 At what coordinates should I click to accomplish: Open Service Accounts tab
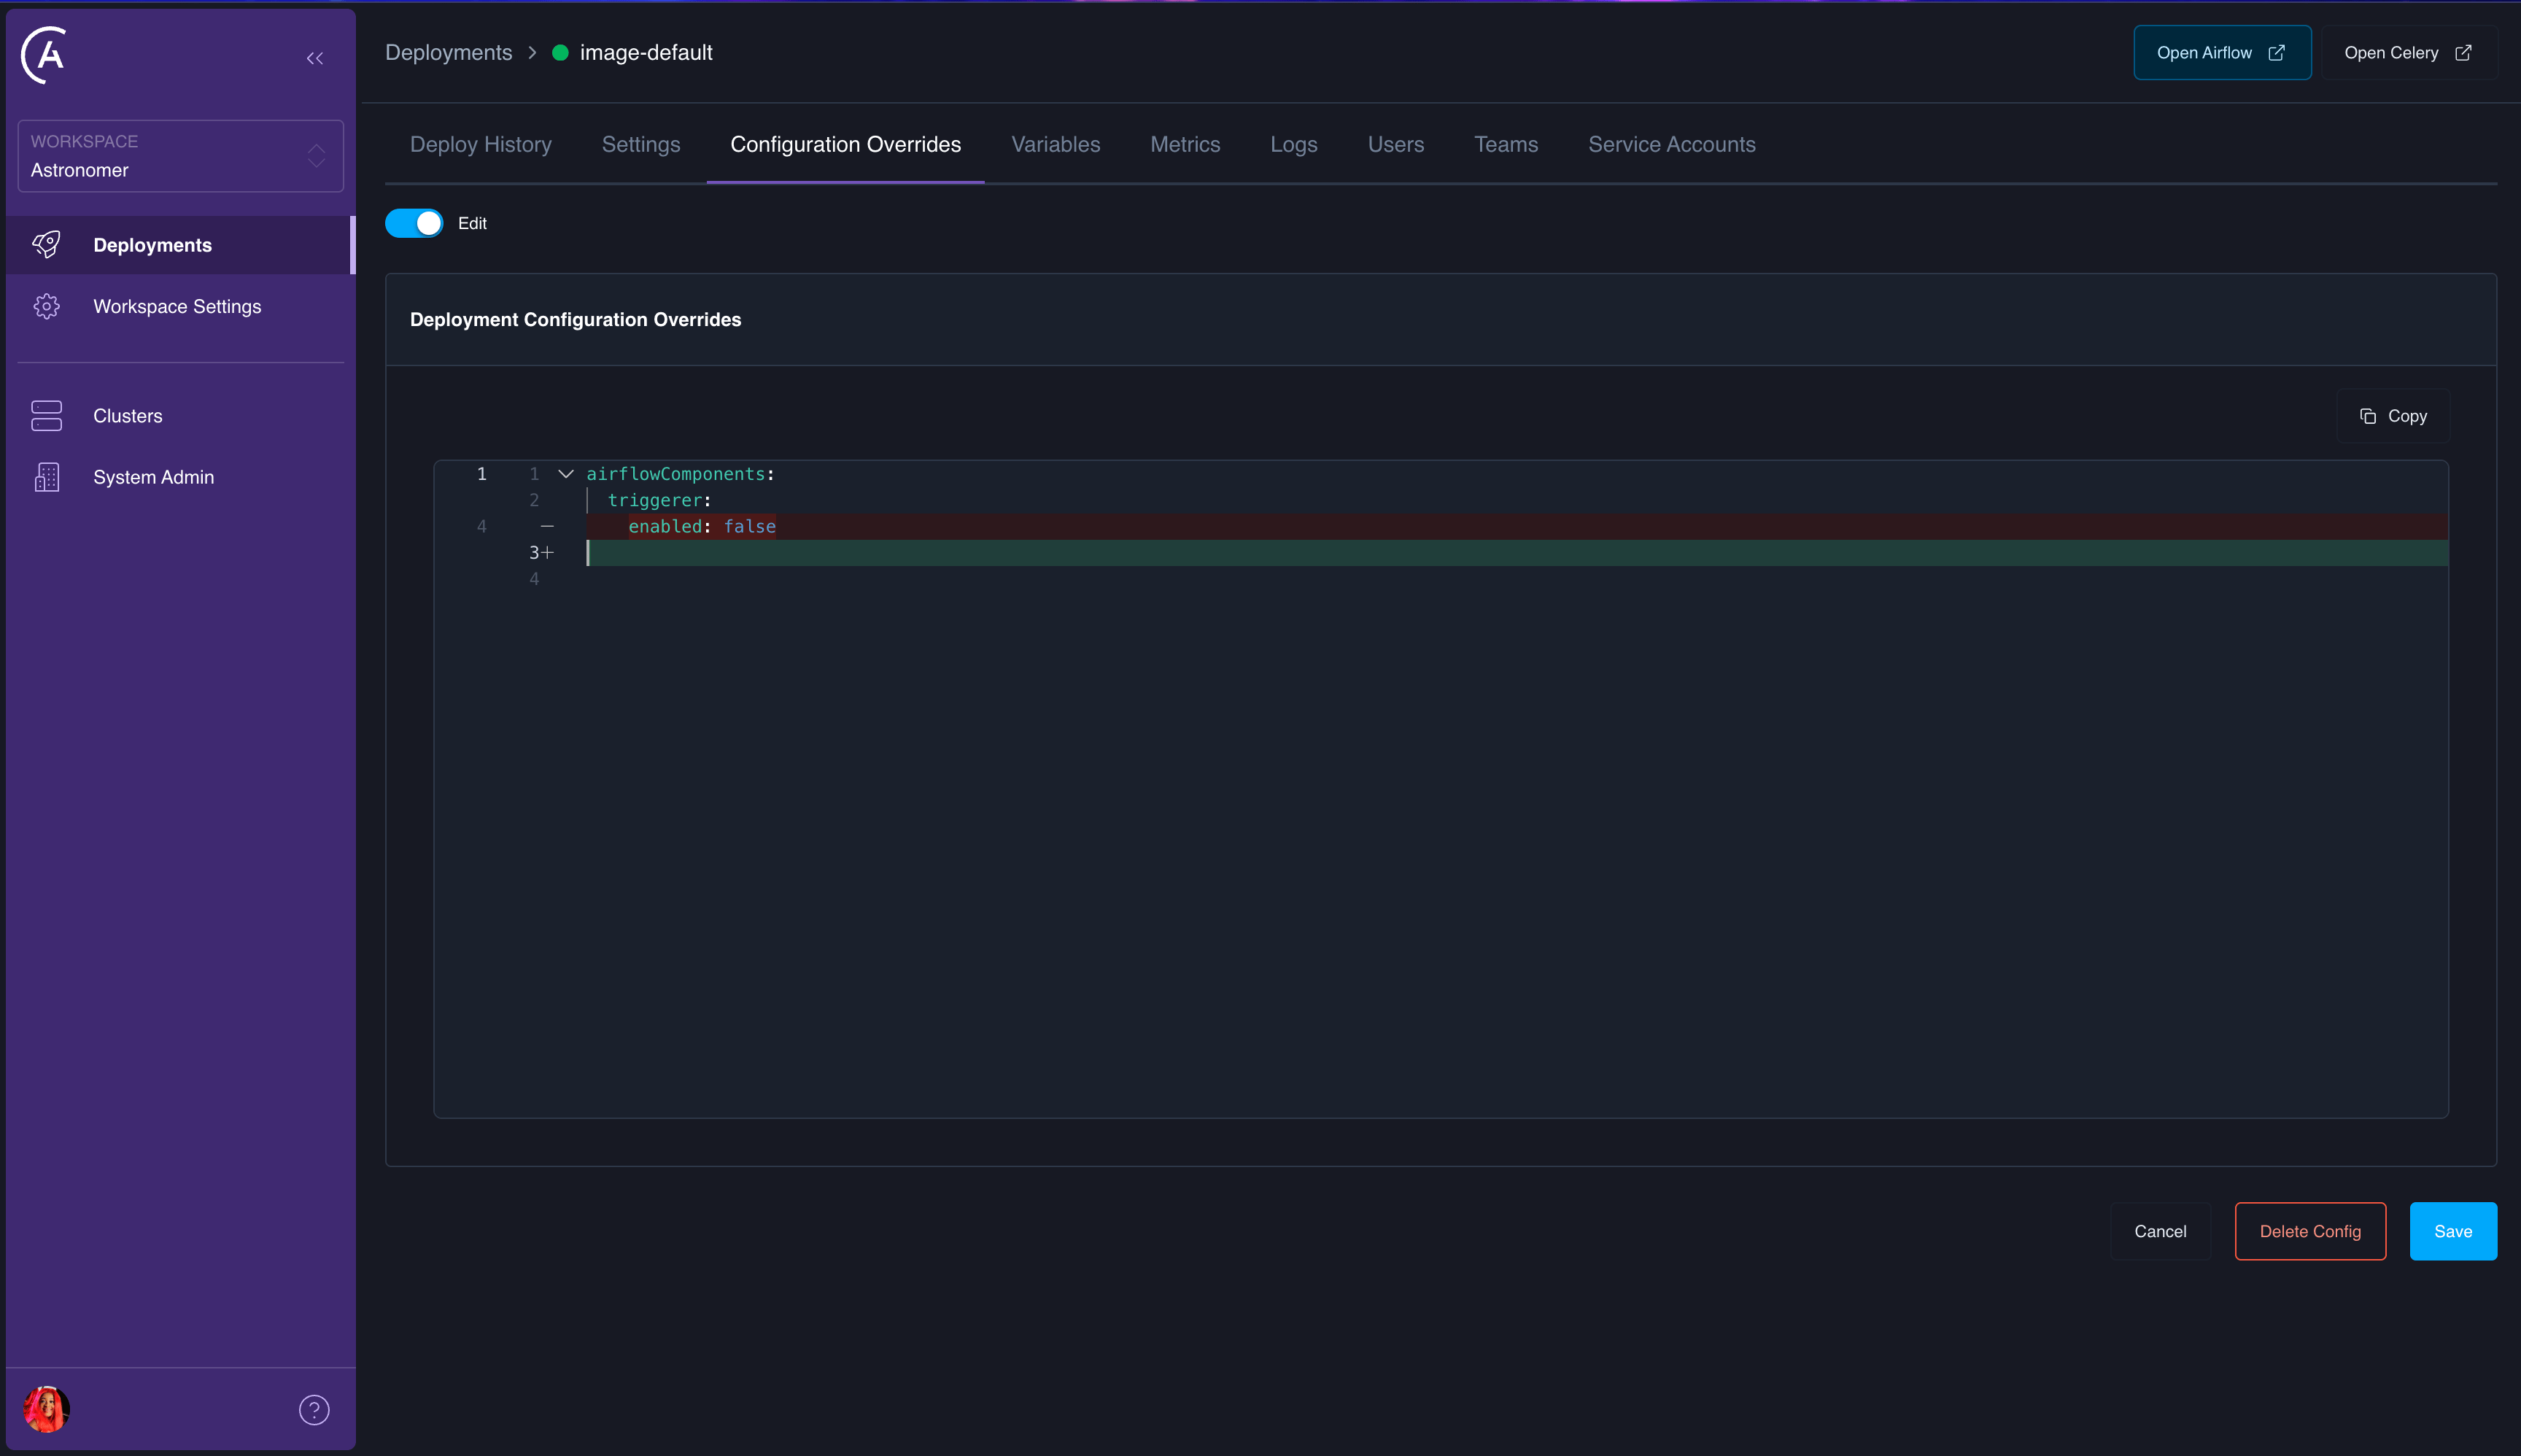click(1672, 145)
